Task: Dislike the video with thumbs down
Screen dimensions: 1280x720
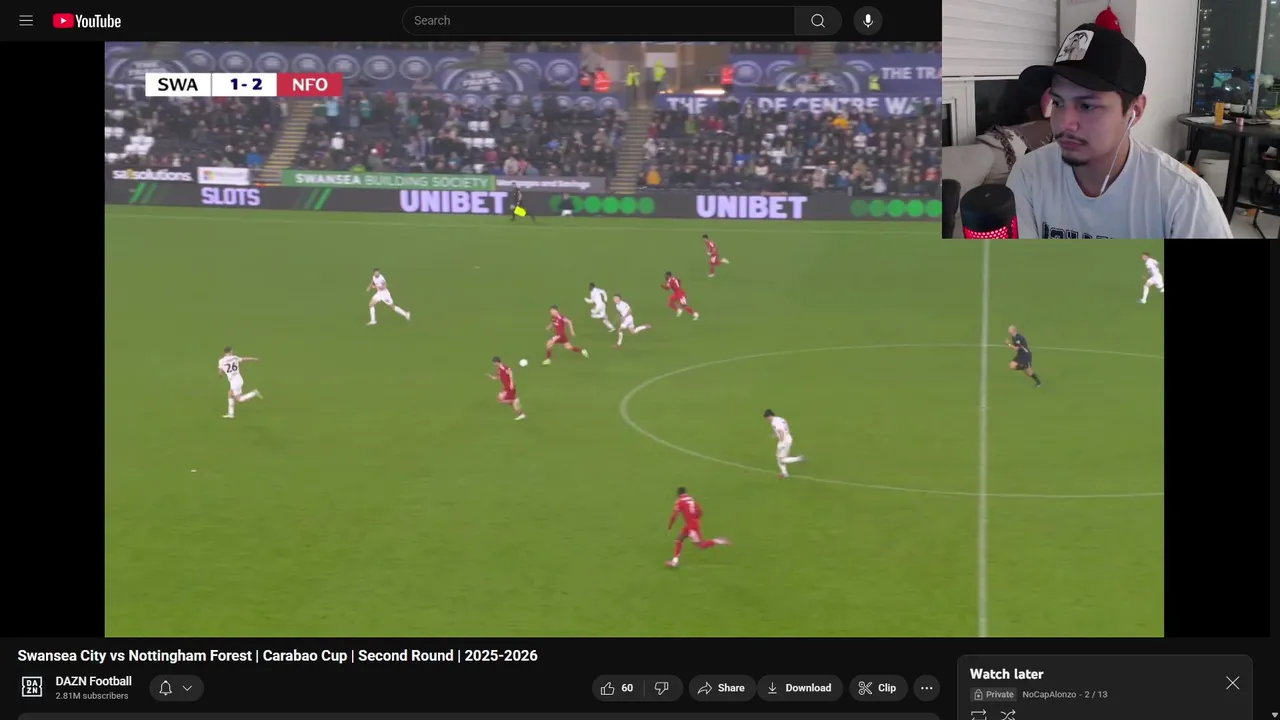Action: 661,688
